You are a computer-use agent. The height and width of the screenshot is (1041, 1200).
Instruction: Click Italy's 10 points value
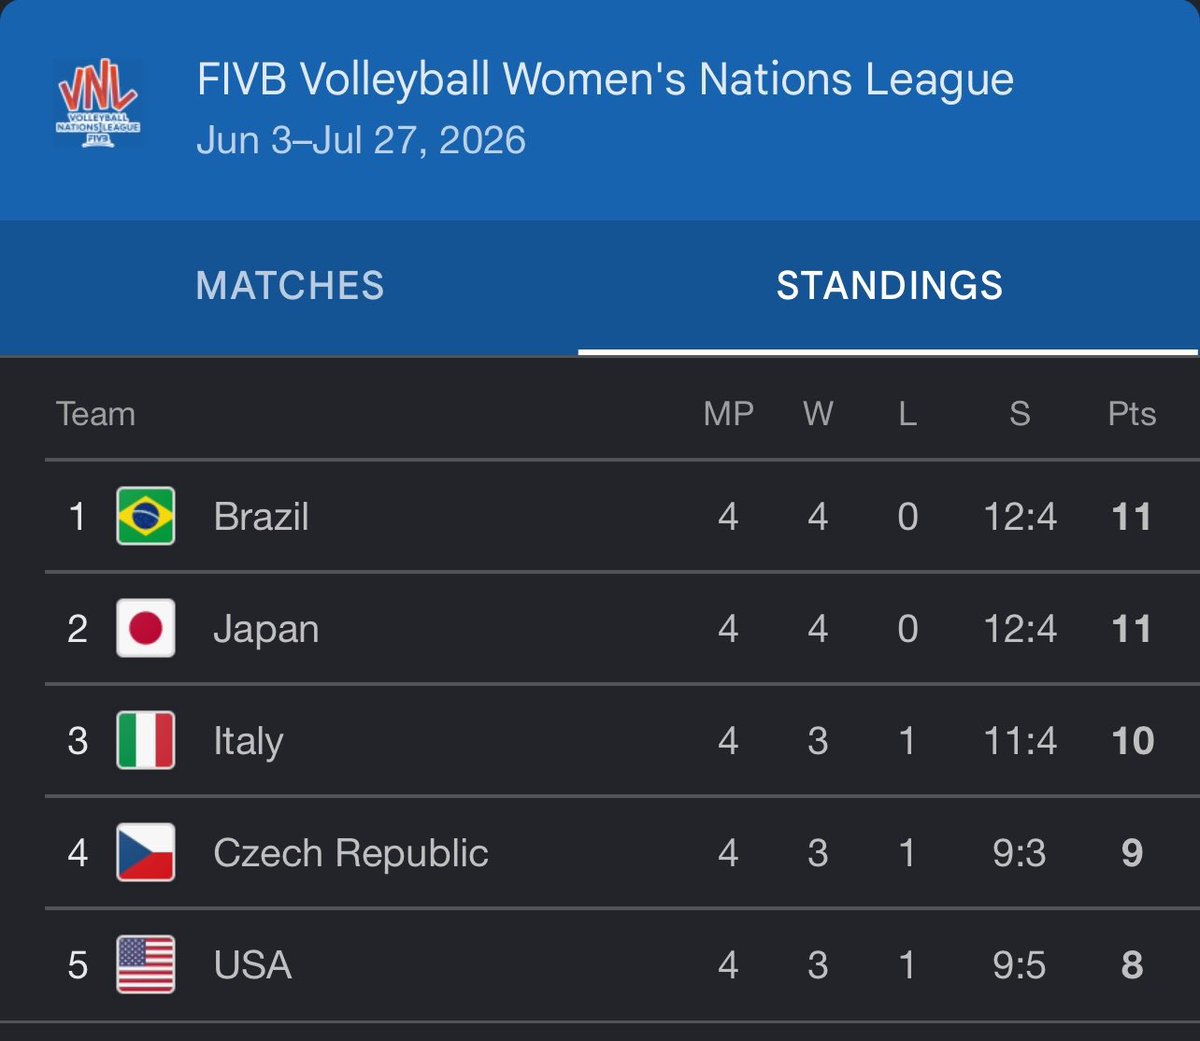point(1132,741)
